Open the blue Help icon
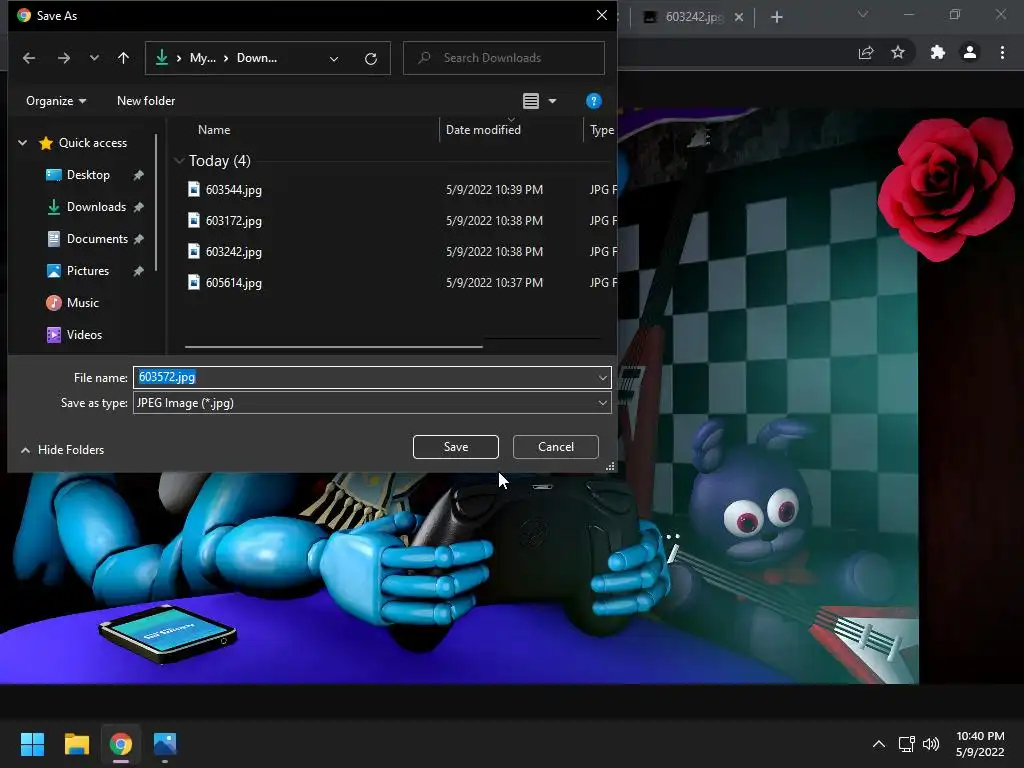This screenshot has width=1024, height=768. click(x=593, y=101)
